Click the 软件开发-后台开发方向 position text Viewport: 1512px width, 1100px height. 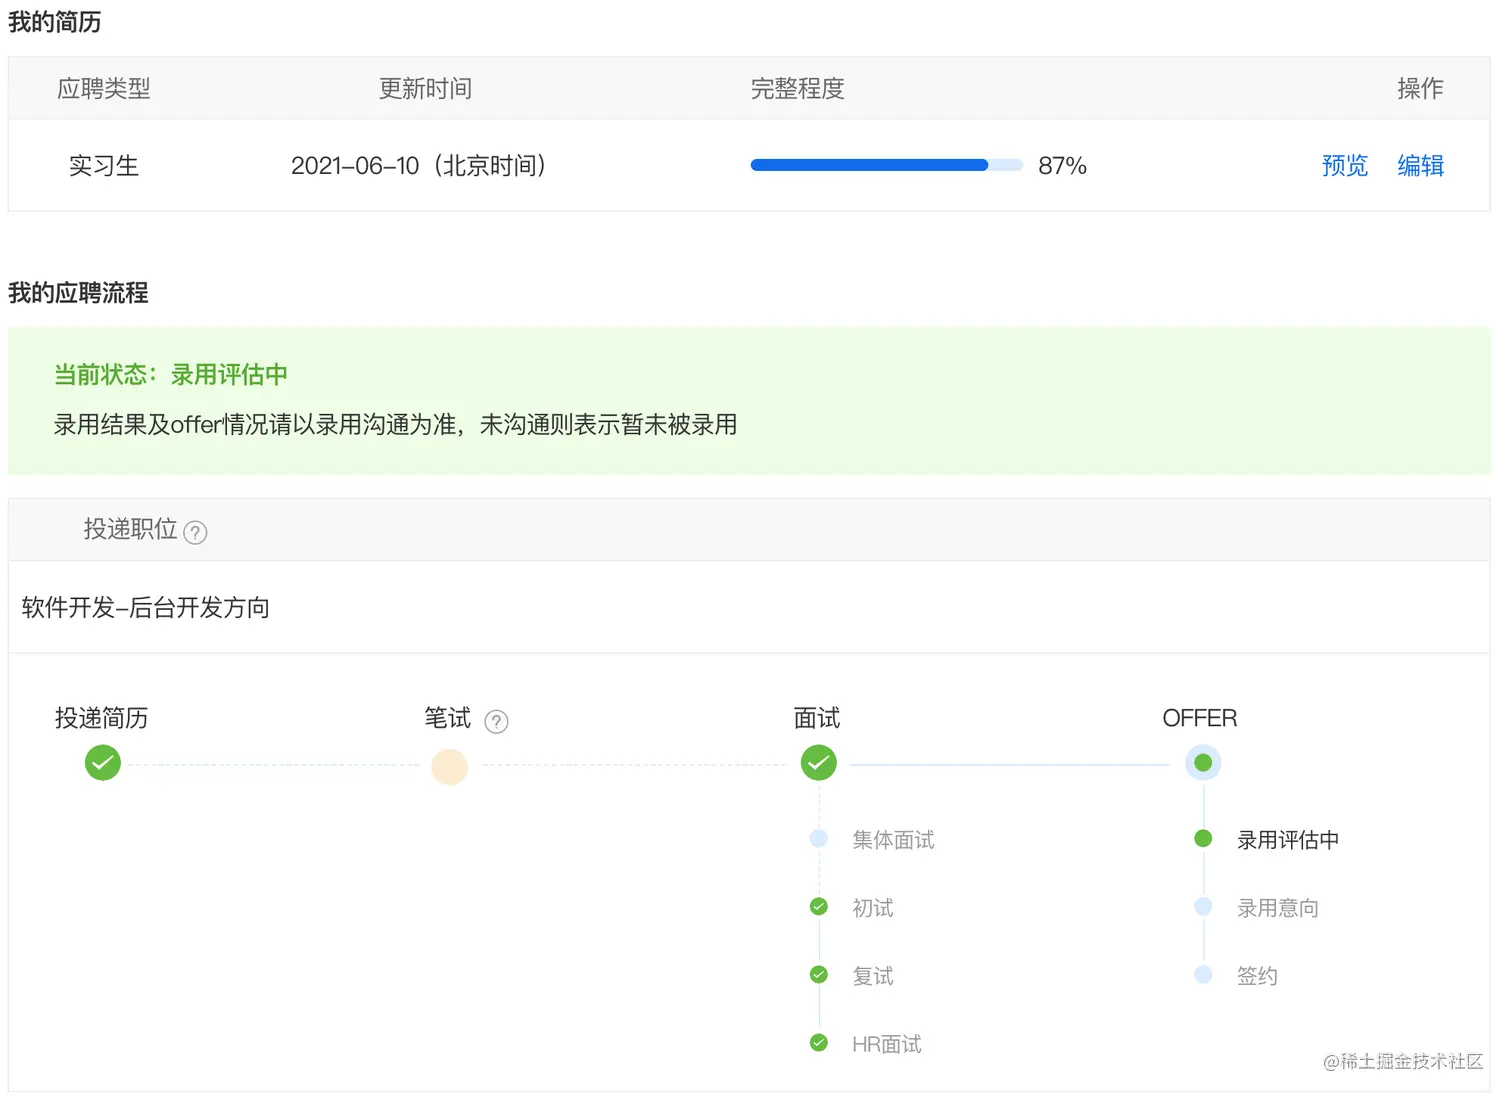point(146,608)
